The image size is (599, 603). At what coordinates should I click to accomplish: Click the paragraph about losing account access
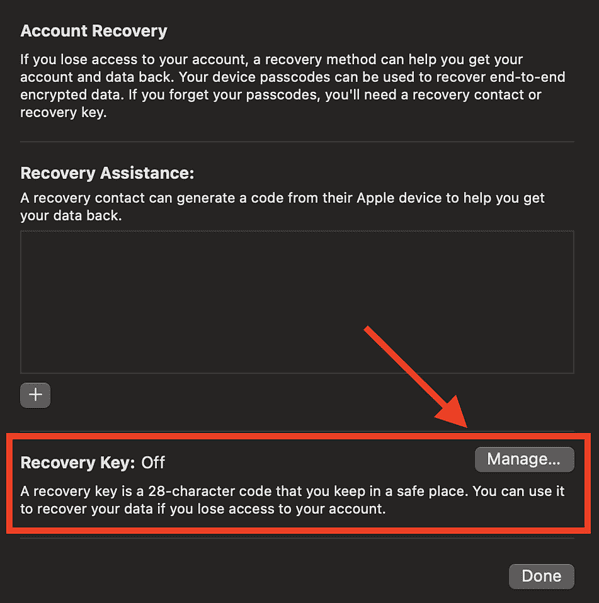tap(293, 86)
